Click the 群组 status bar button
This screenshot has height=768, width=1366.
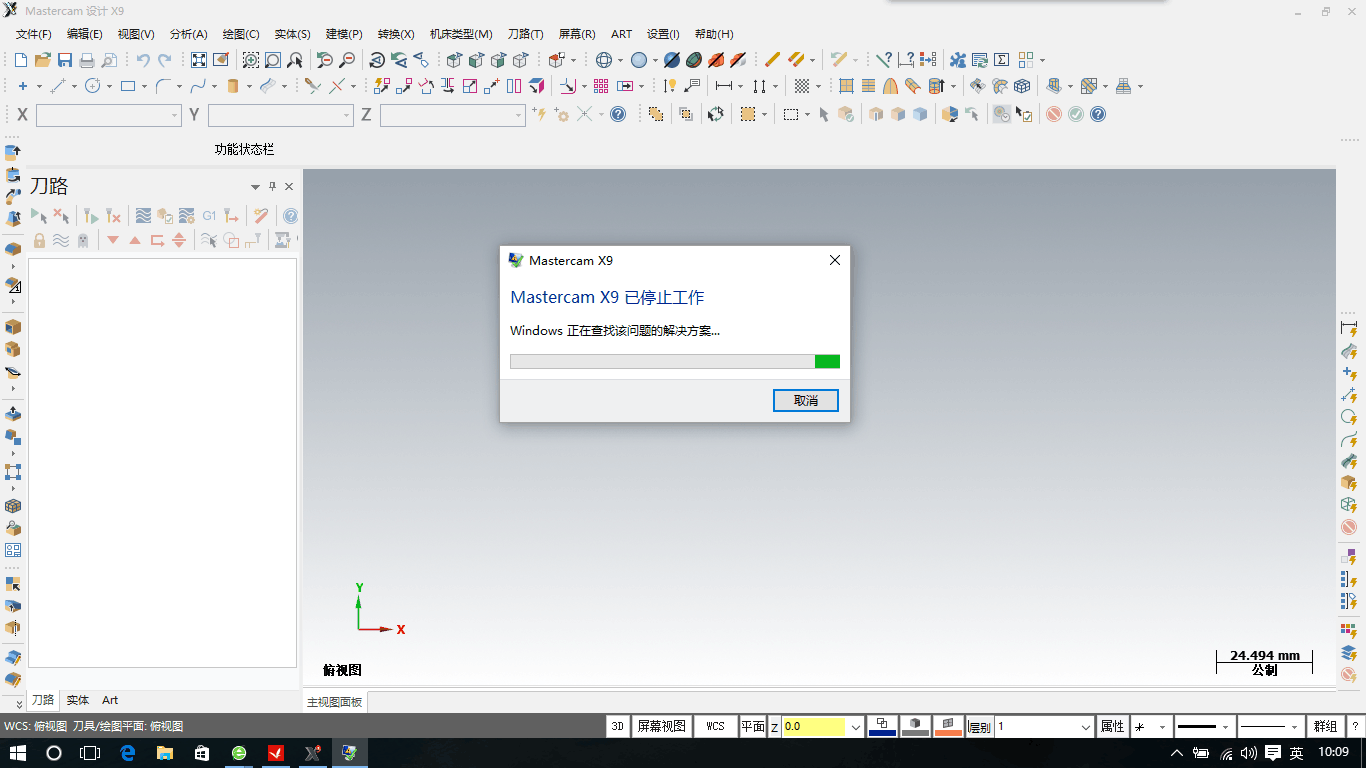coord(1326,727)
